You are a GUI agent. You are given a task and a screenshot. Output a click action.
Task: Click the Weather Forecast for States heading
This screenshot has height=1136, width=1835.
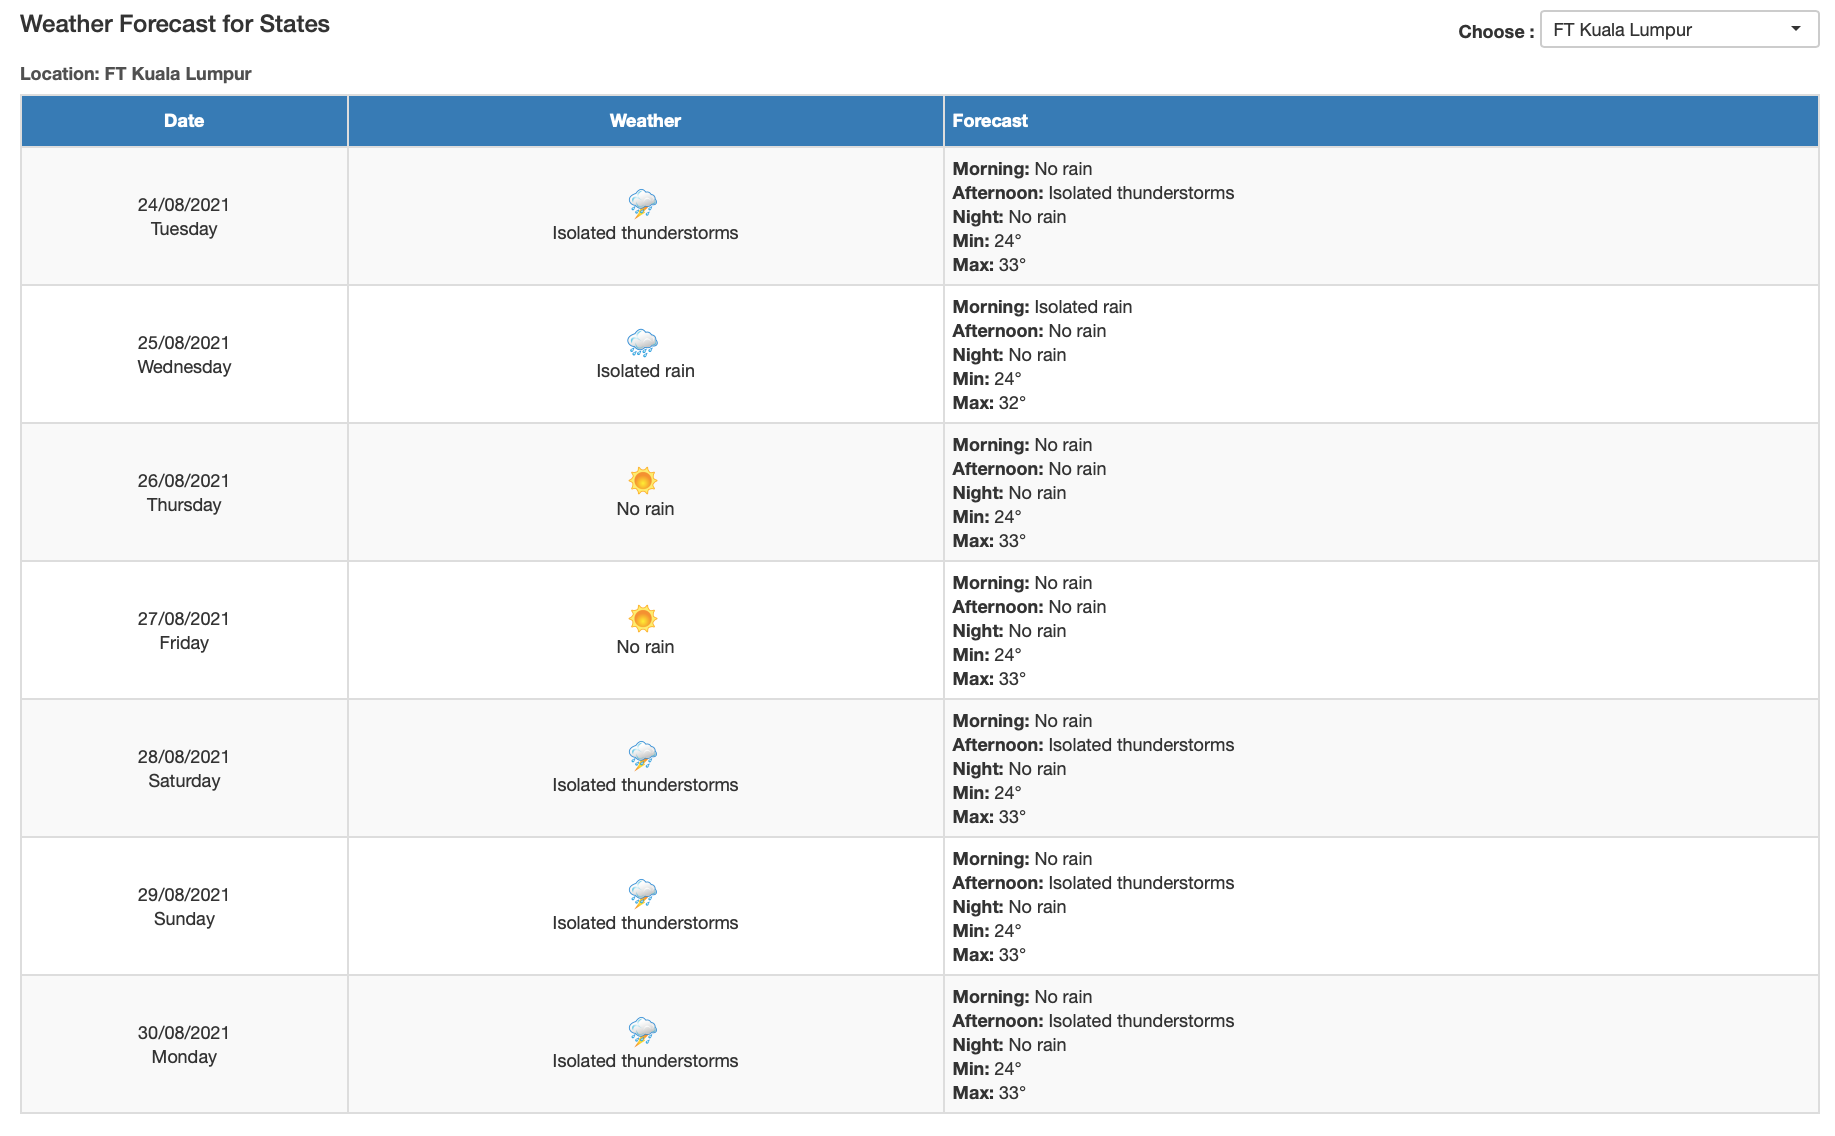coord(175,24)
